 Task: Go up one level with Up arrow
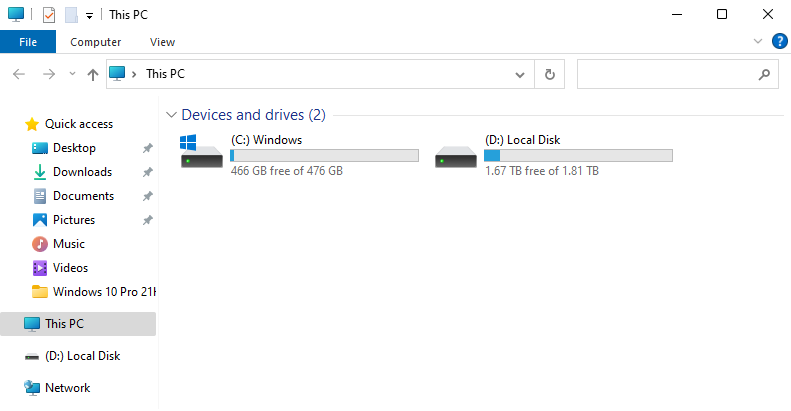92,75
